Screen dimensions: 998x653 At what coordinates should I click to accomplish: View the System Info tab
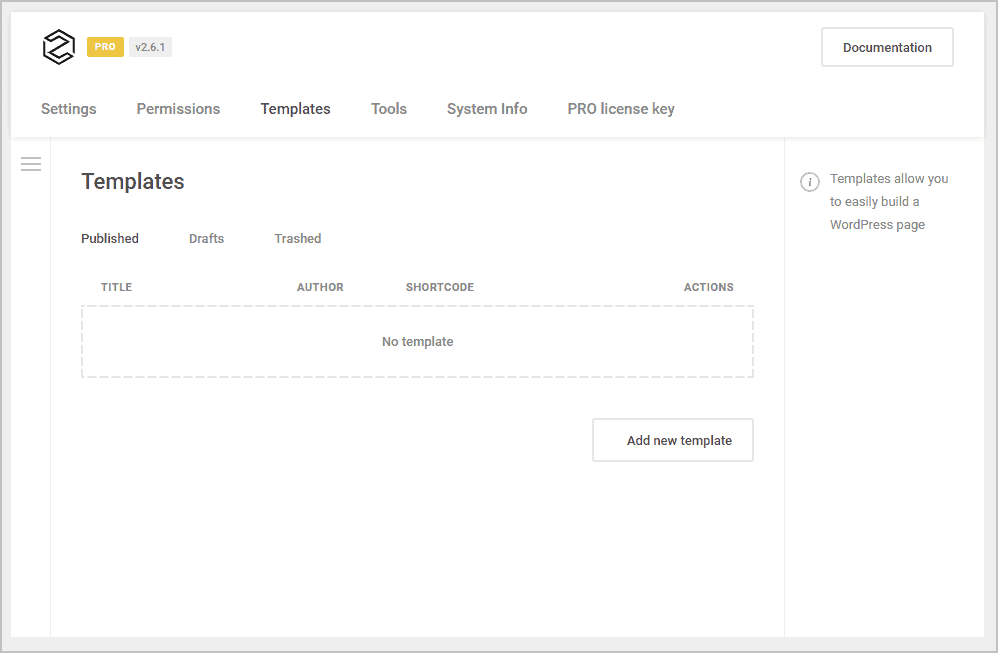[487, 108]
